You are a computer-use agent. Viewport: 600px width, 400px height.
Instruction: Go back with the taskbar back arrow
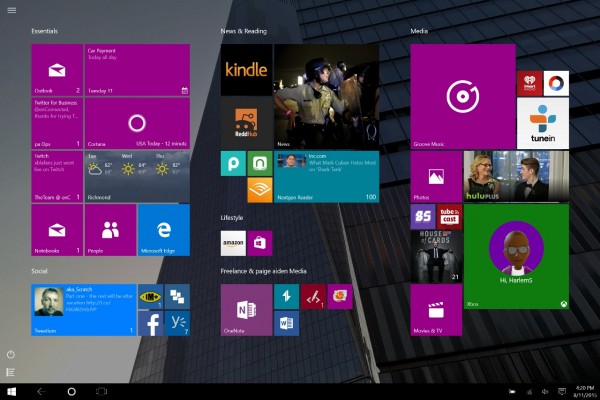coord(41,392)
